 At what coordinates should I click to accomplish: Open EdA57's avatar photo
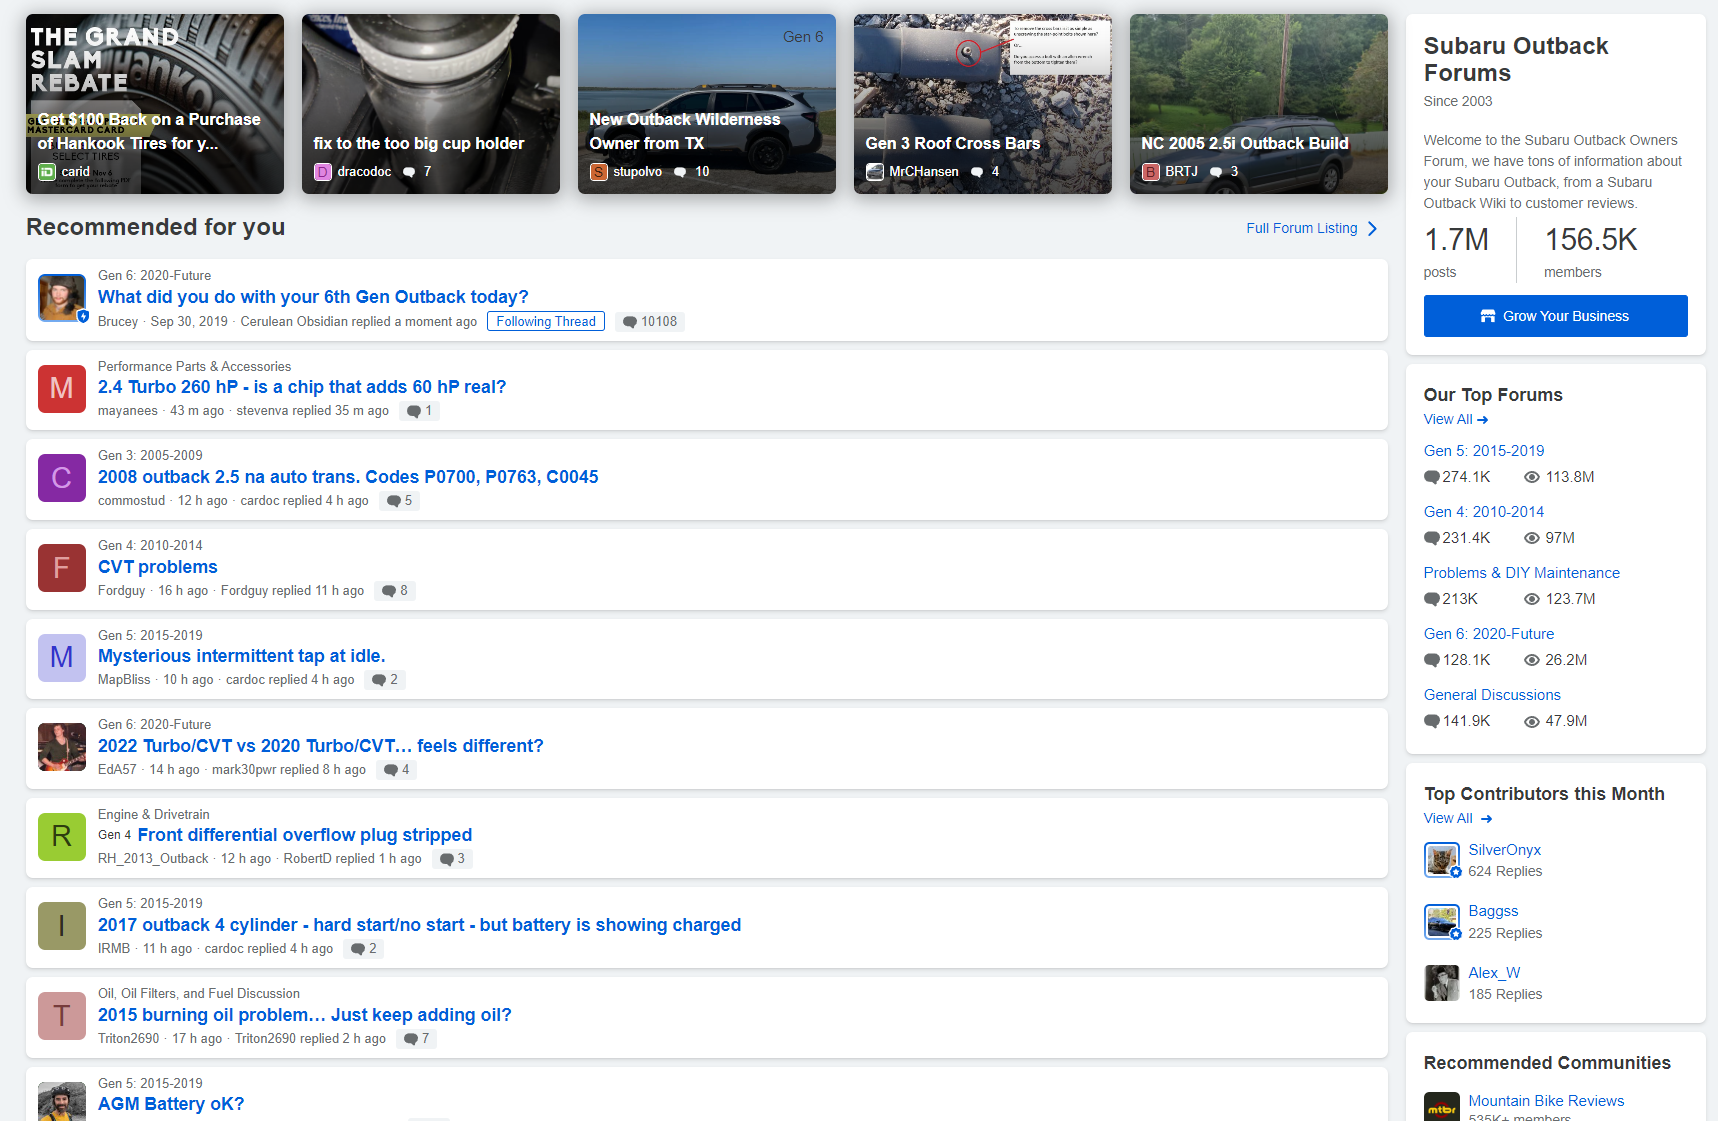click(x=62, y=747)
